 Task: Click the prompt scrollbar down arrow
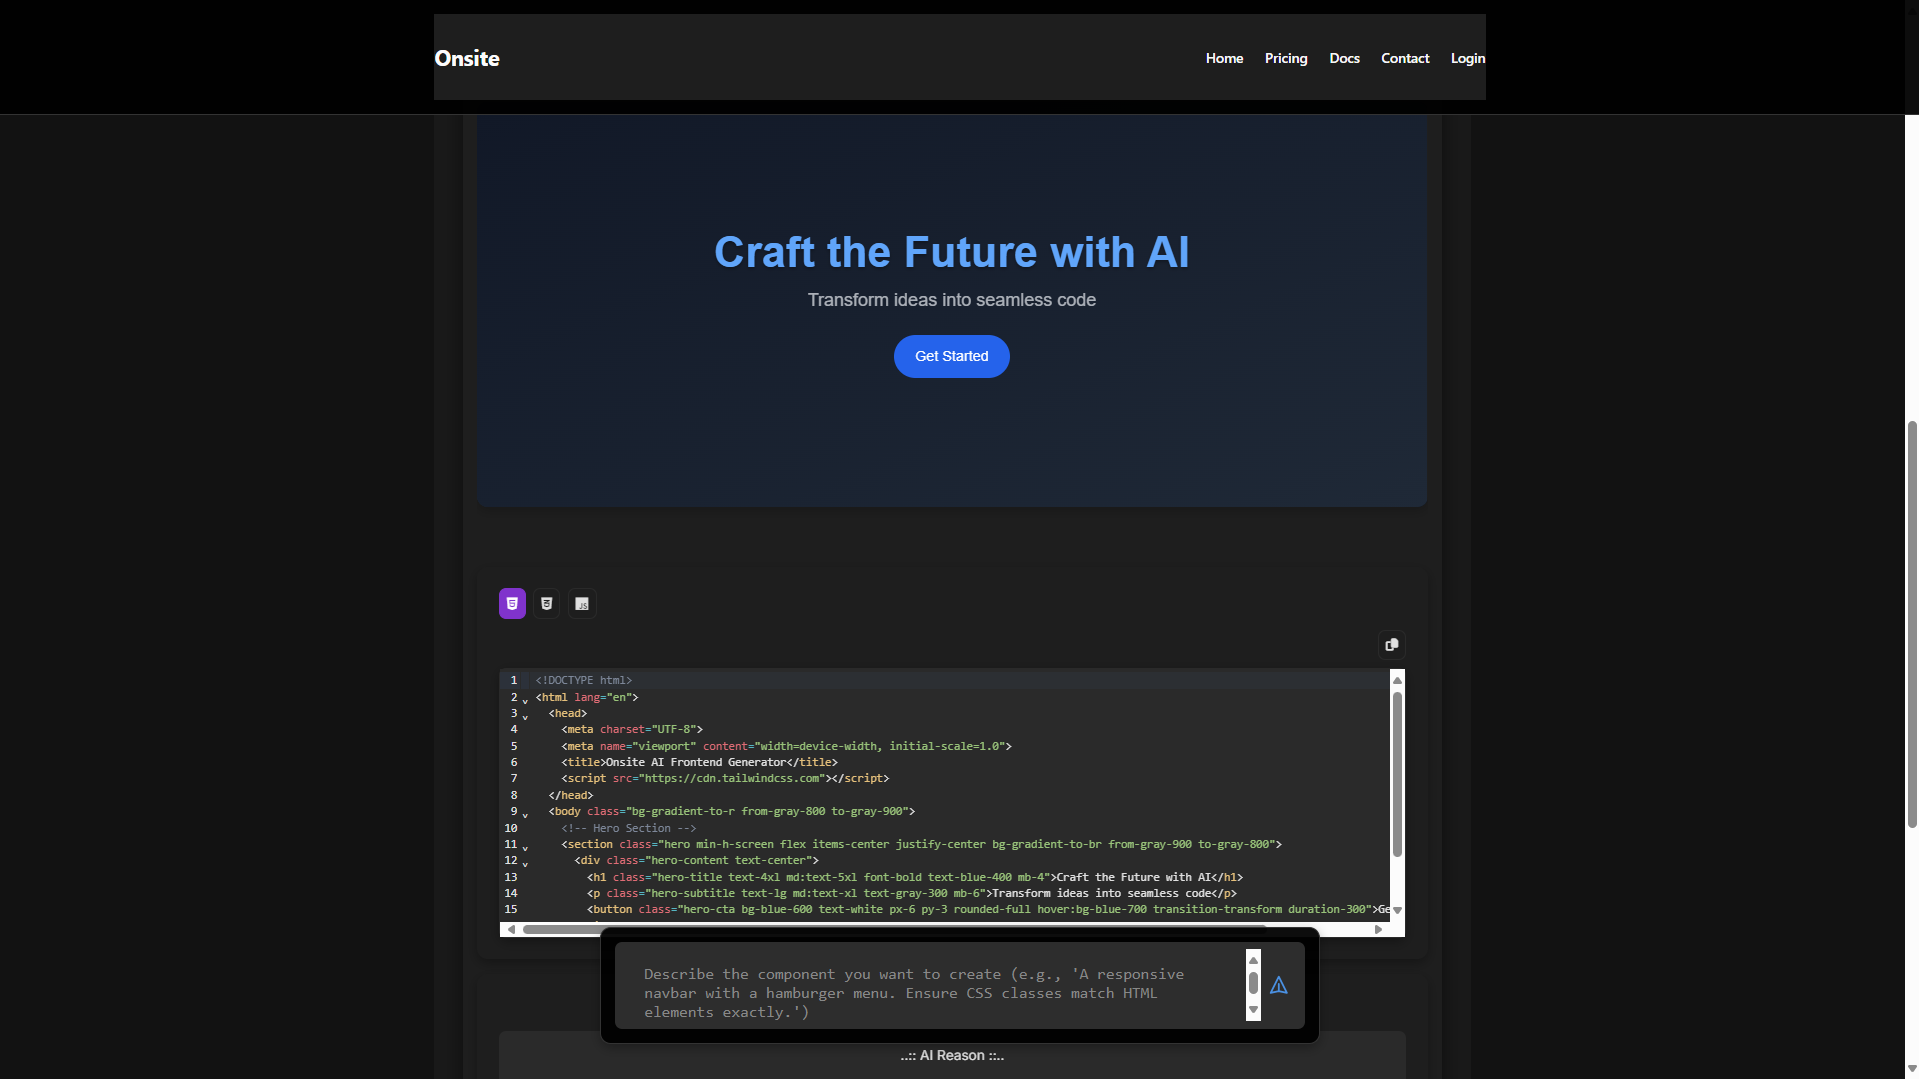(x=1253, y=1011)
